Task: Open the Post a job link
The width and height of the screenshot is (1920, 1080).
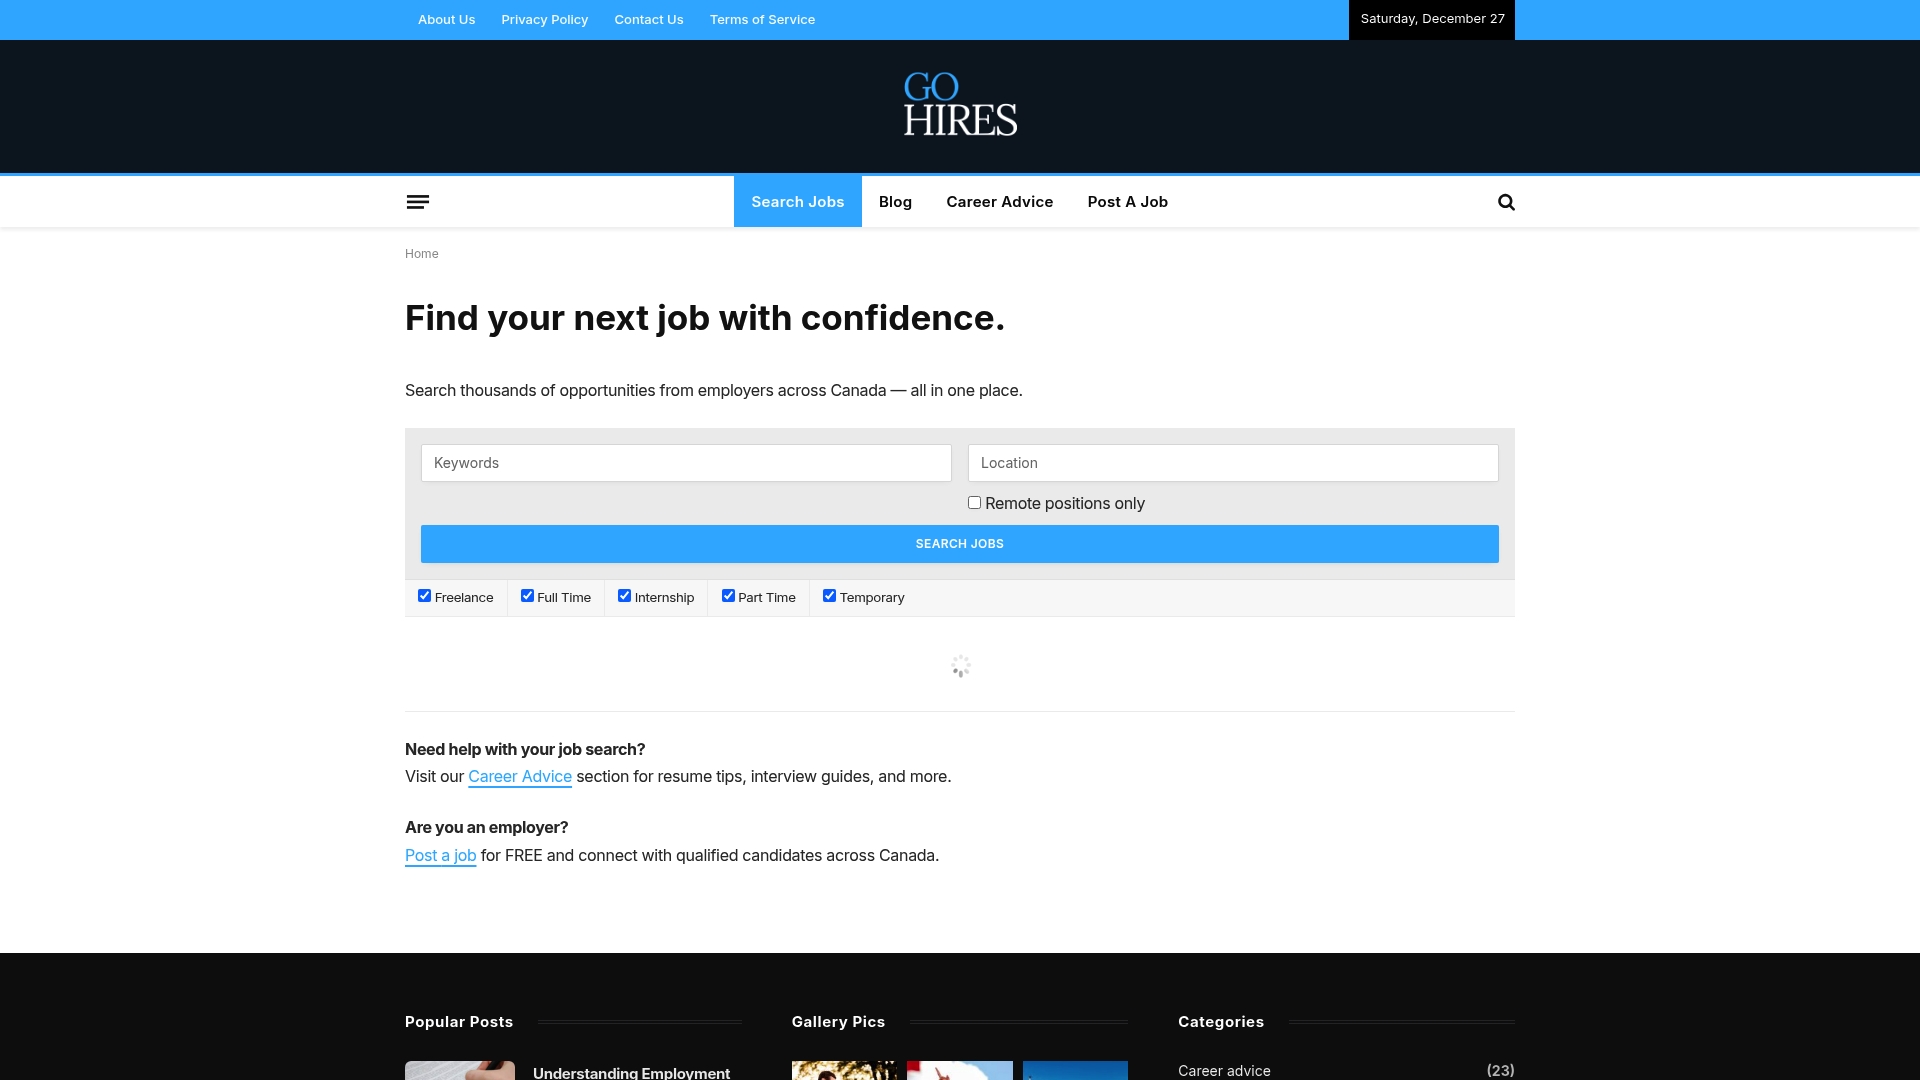Action: click(x=440, y=855)
